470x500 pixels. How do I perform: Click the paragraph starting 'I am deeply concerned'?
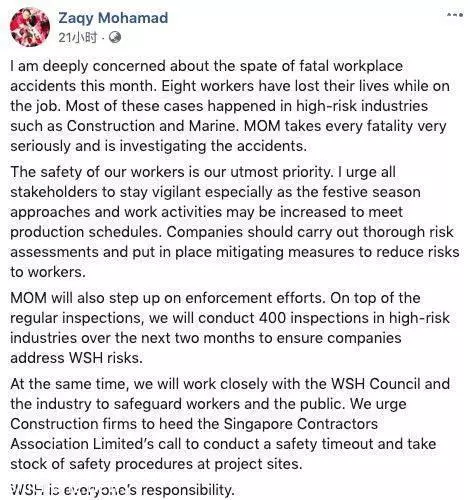(230, 106)
